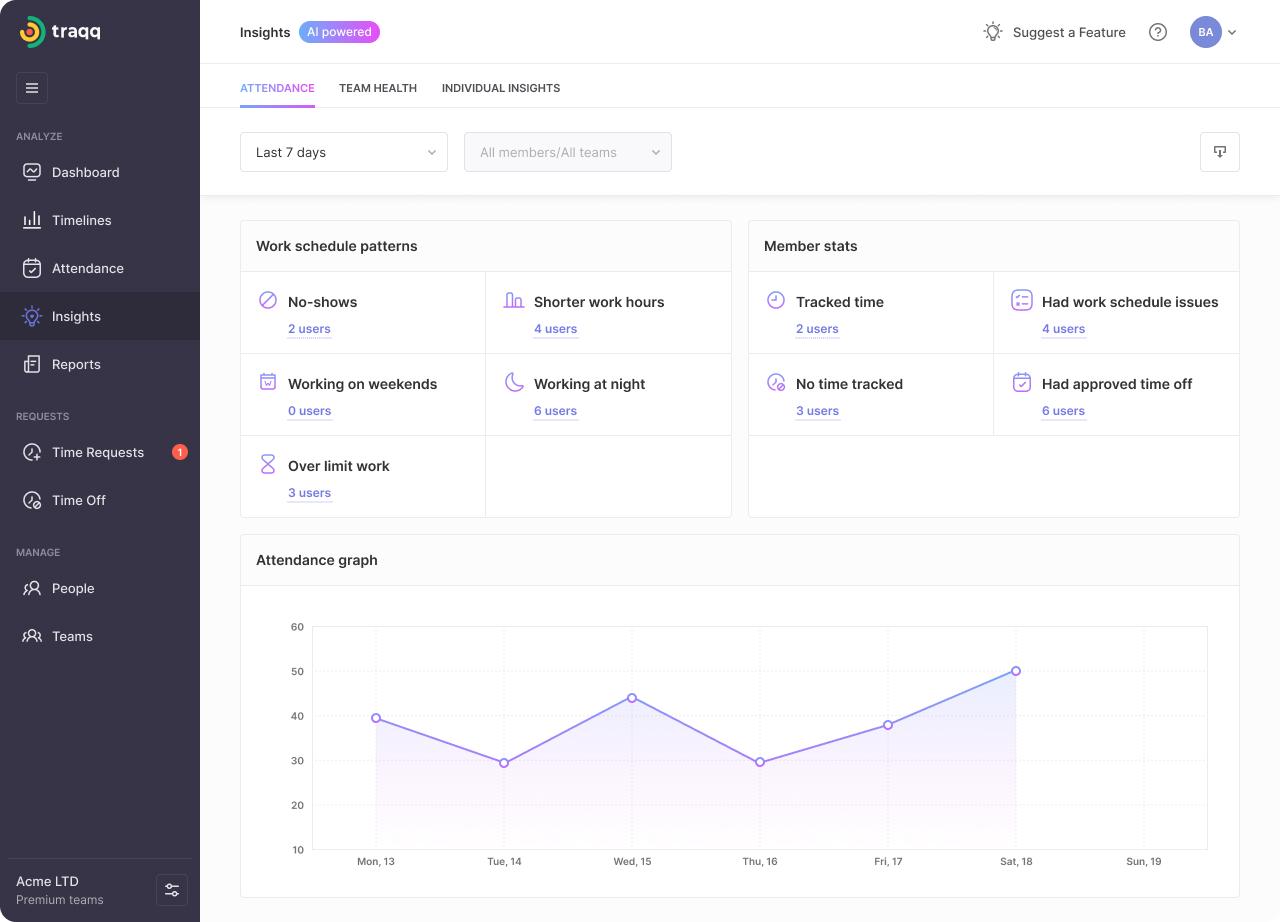The height and width of the screenshot is (922, 1280).
Task: Switch to the Individual Insights tab
Action: point(501,88)
